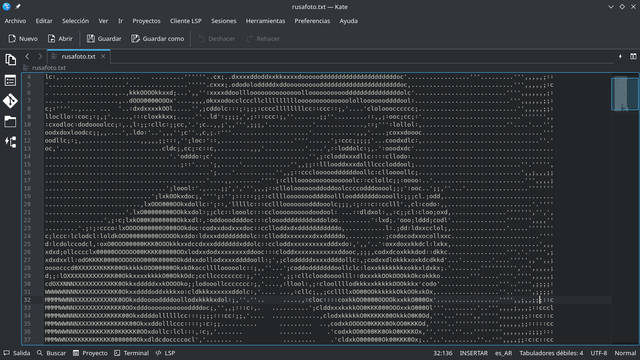Click the Kate application icon in title bar
Screen dimensions: 640x360
7,7
